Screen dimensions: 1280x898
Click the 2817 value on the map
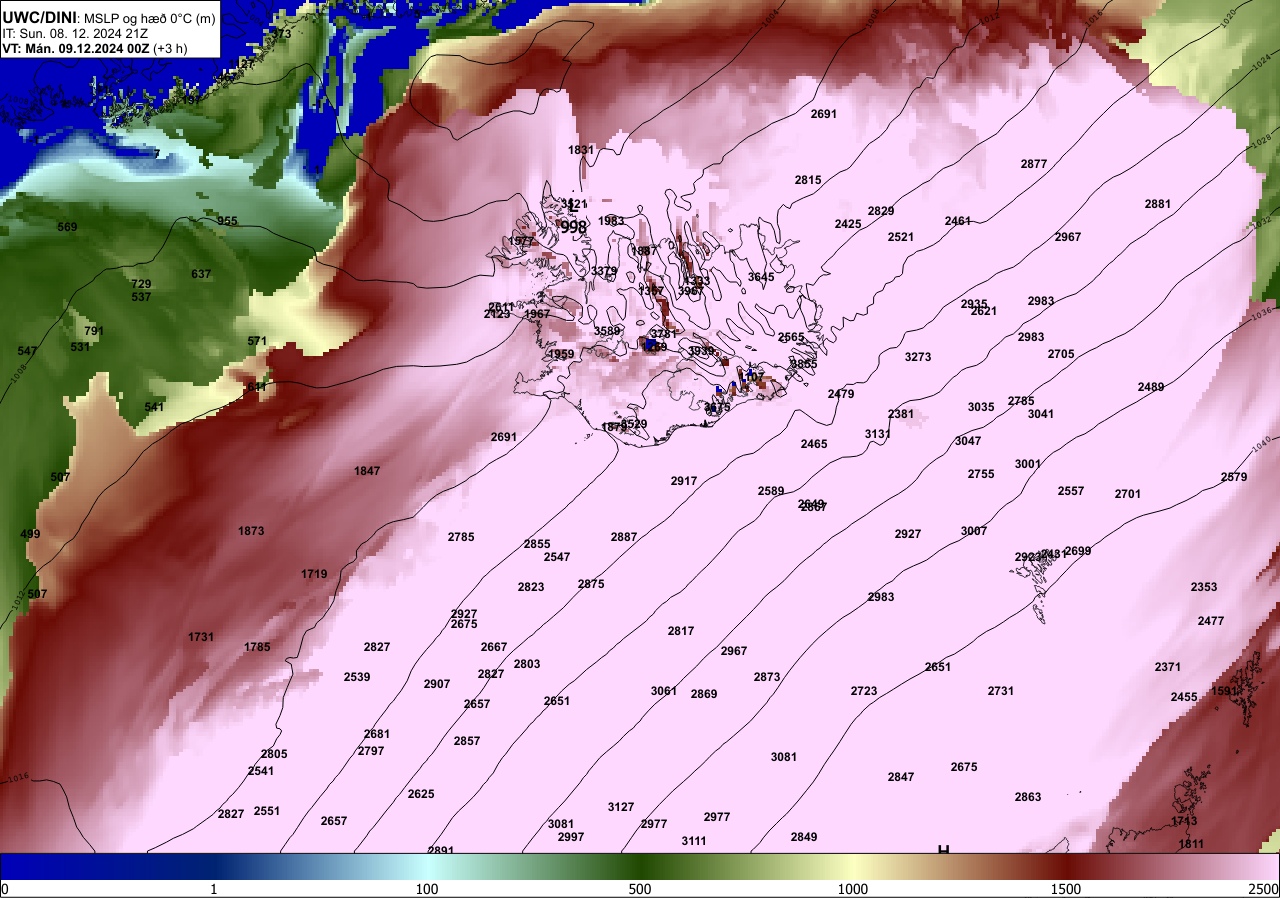[681, 631]
